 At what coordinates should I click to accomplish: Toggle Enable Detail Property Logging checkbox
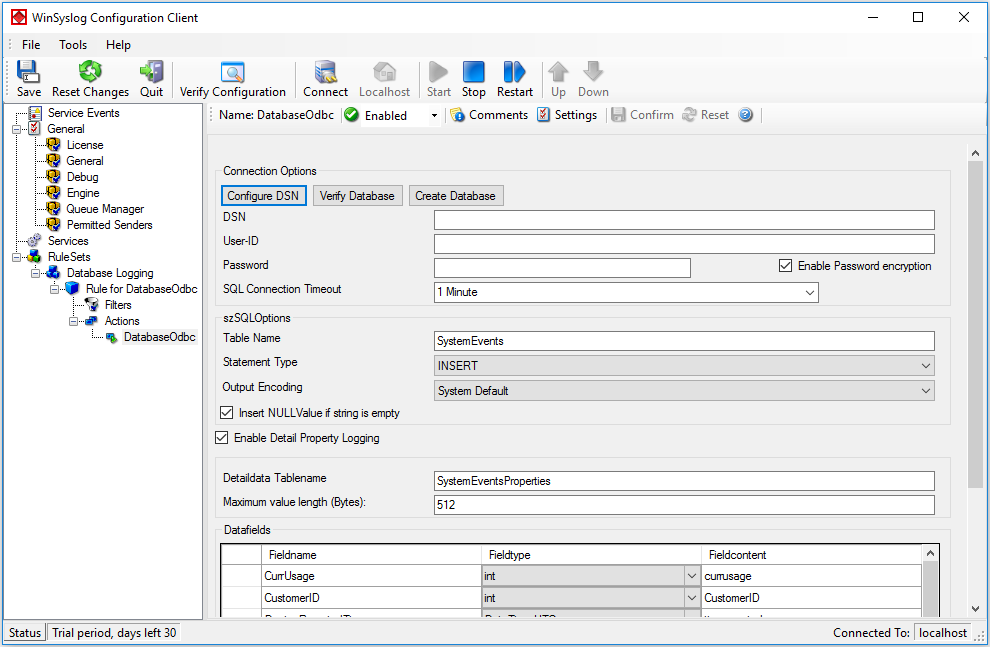pyautogui.click(x=222, y=437)
